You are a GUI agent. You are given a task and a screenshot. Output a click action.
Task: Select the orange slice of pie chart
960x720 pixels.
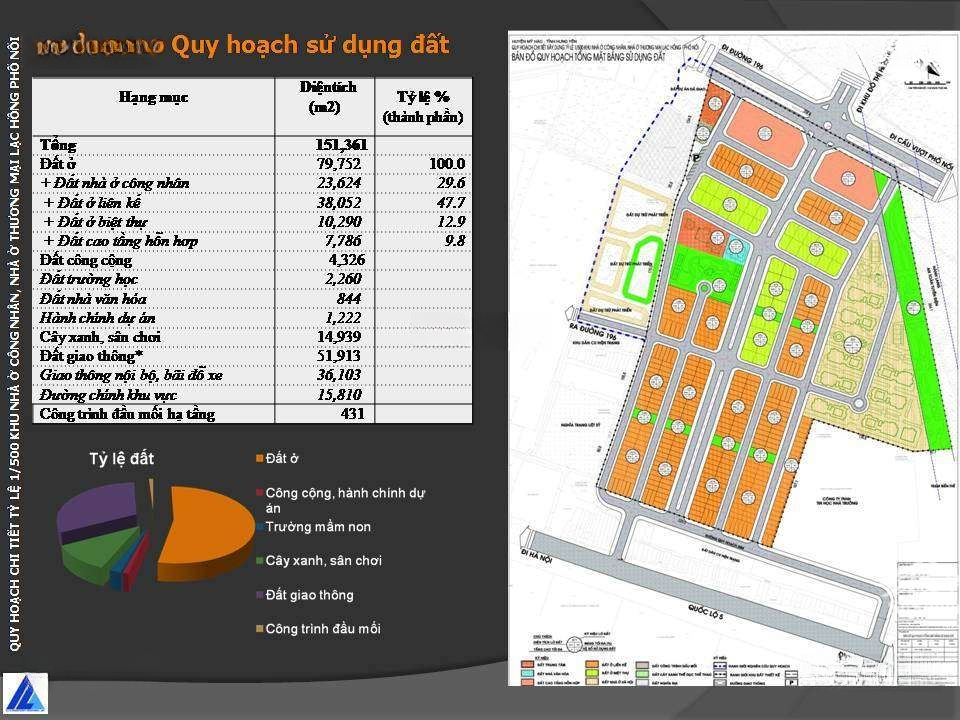tap(205, 530)
